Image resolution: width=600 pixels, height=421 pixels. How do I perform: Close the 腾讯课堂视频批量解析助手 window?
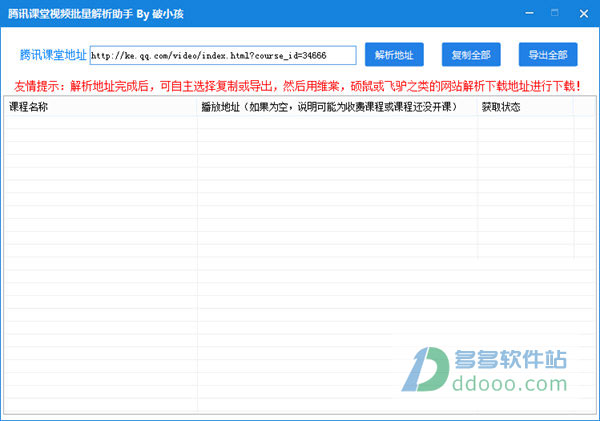[x=584, y=13]
